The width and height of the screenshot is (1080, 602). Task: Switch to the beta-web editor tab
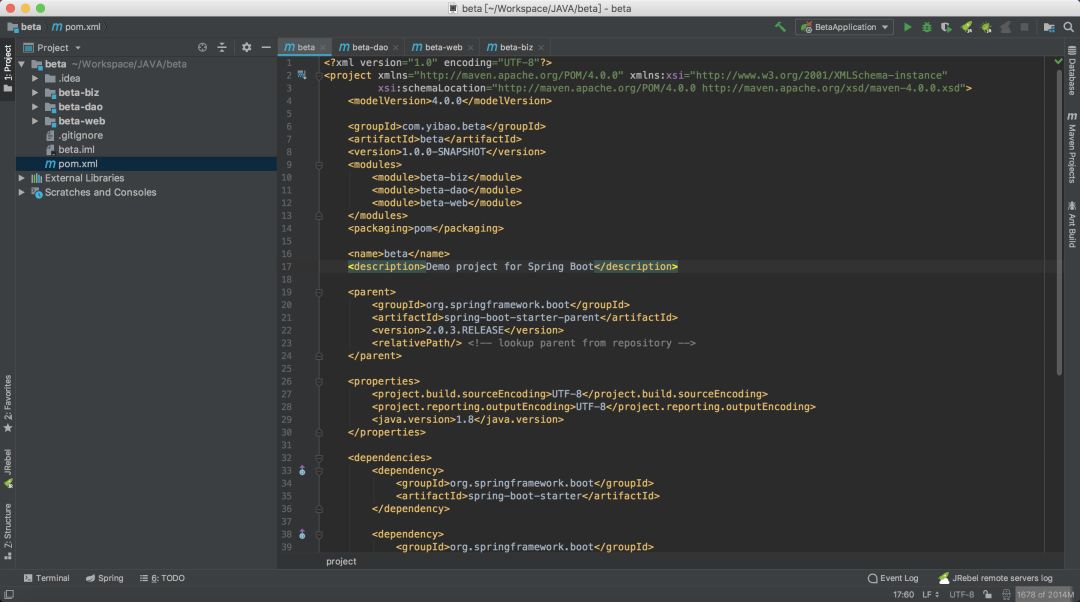tap(443, 47)
